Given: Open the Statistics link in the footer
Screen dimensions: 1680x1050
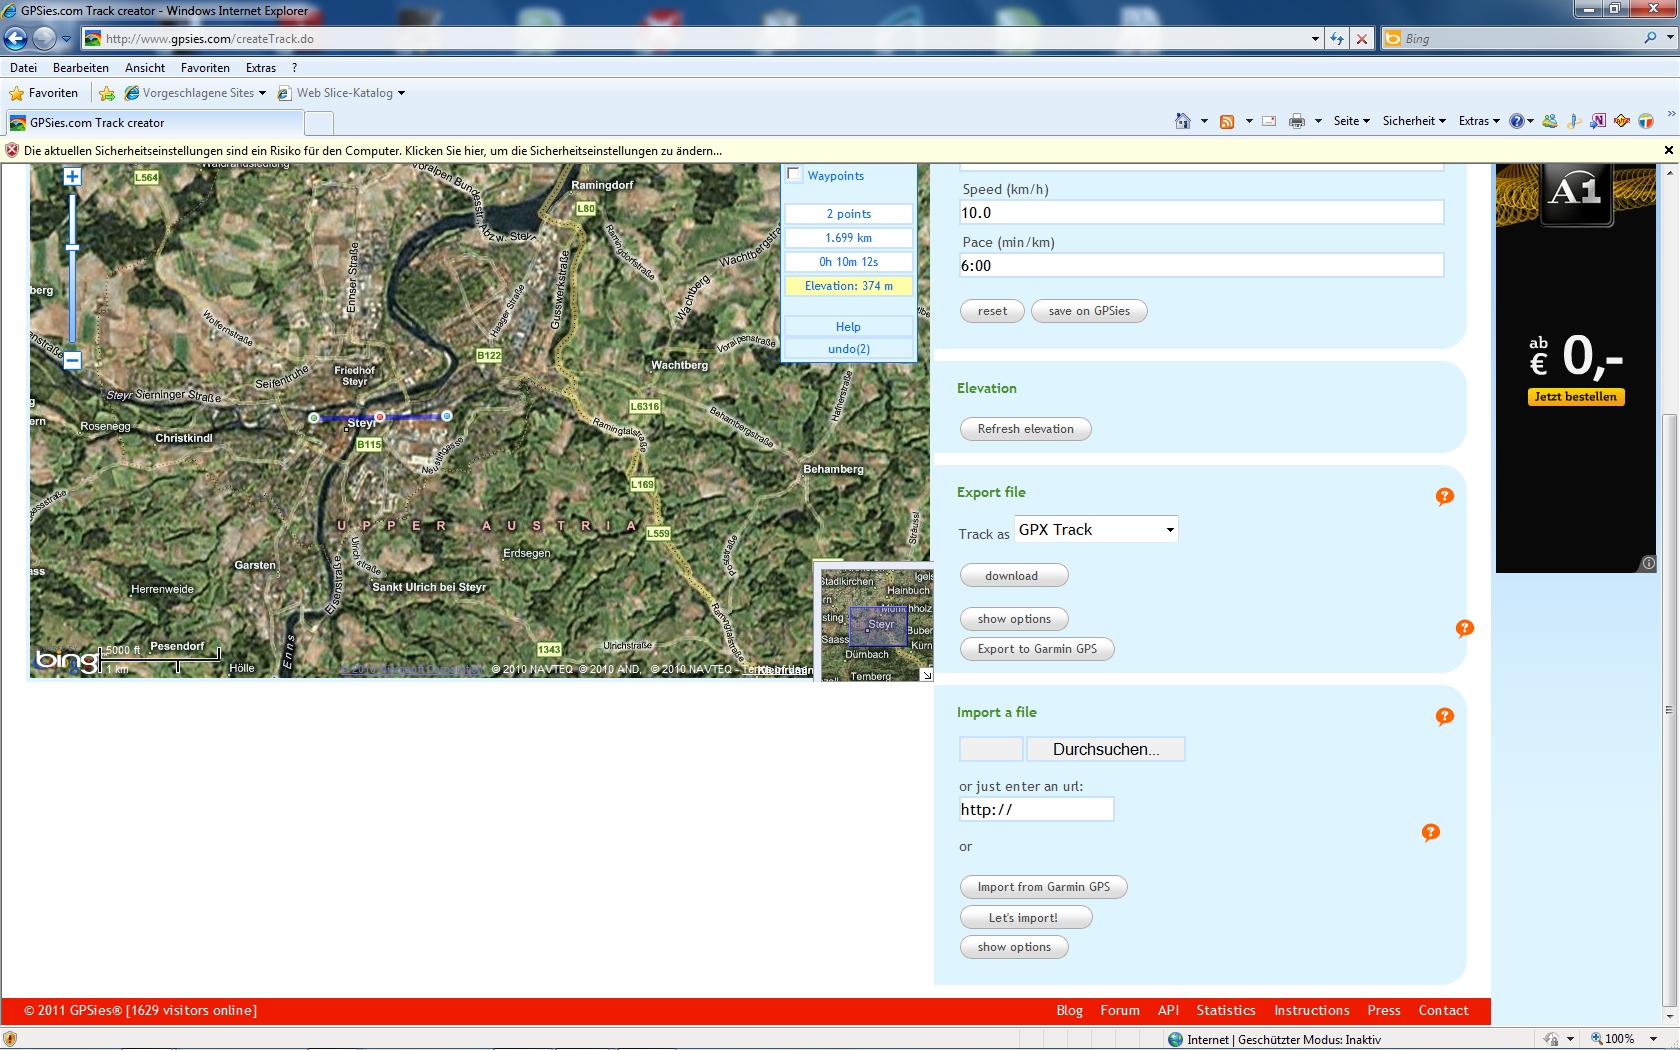Looking at the screenshot, I should click(x=1226, y=1010).
